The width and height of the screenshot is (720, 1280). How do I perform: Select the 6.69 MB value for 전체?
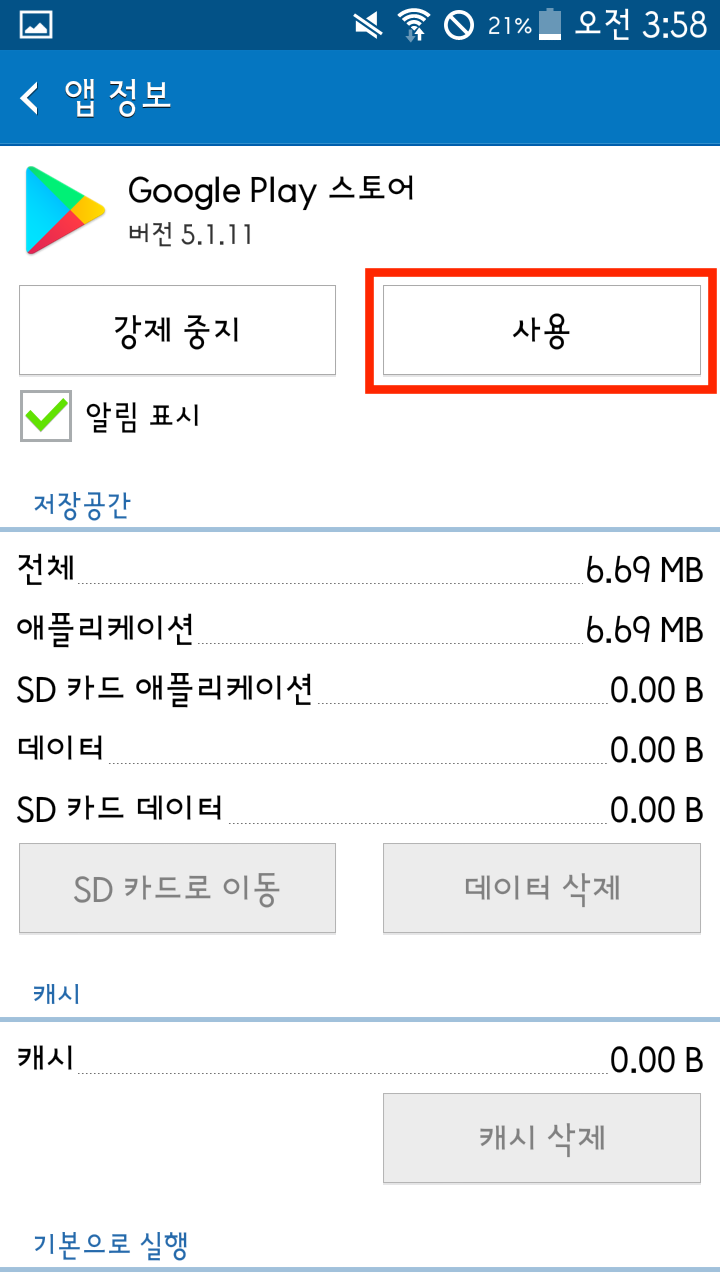644,570
